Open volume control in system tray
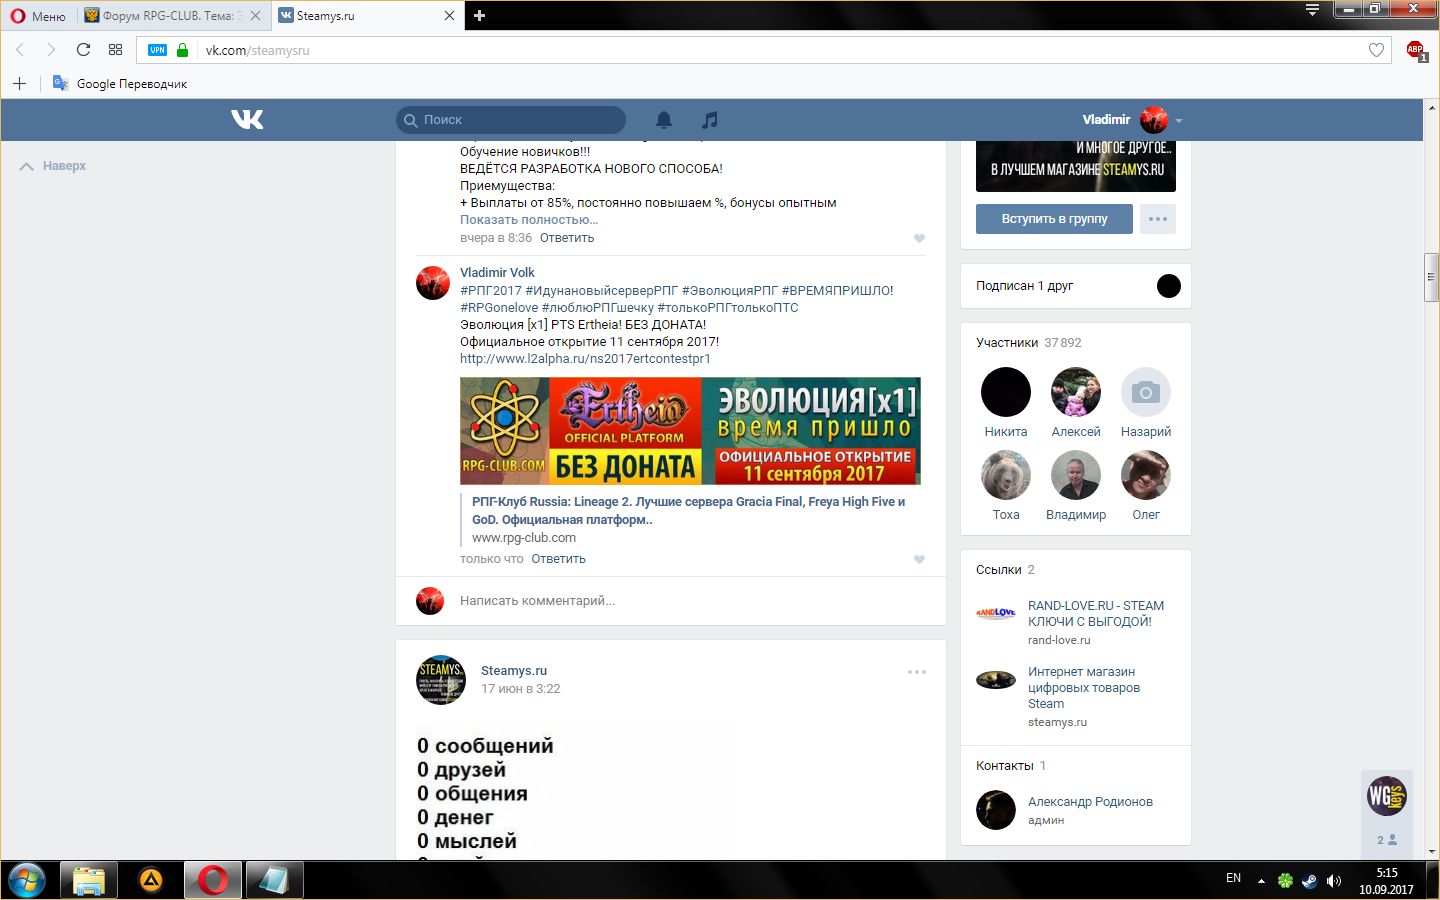The width and height of the screenshot is (1440, 900). coord(1334,881)
